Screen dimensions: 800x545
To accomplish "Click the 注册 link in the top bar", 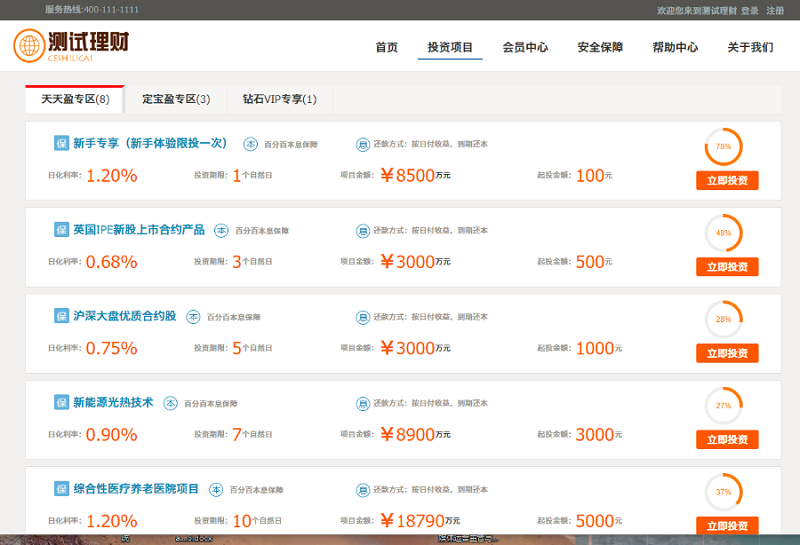I will [x=775, y=10].
